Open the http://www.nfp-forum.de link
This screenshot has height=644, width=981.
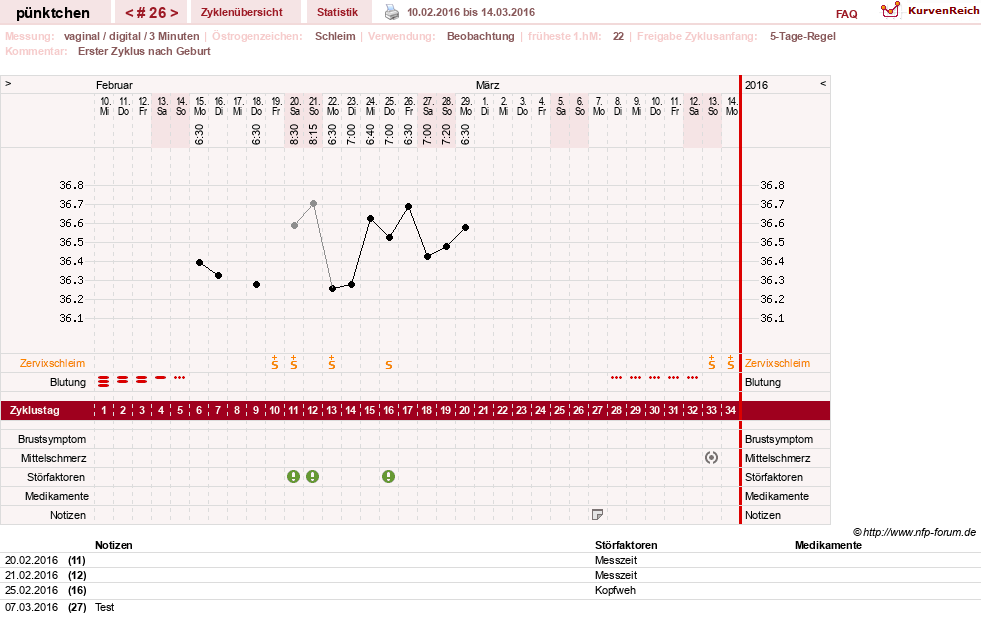(x=919, y=532)
